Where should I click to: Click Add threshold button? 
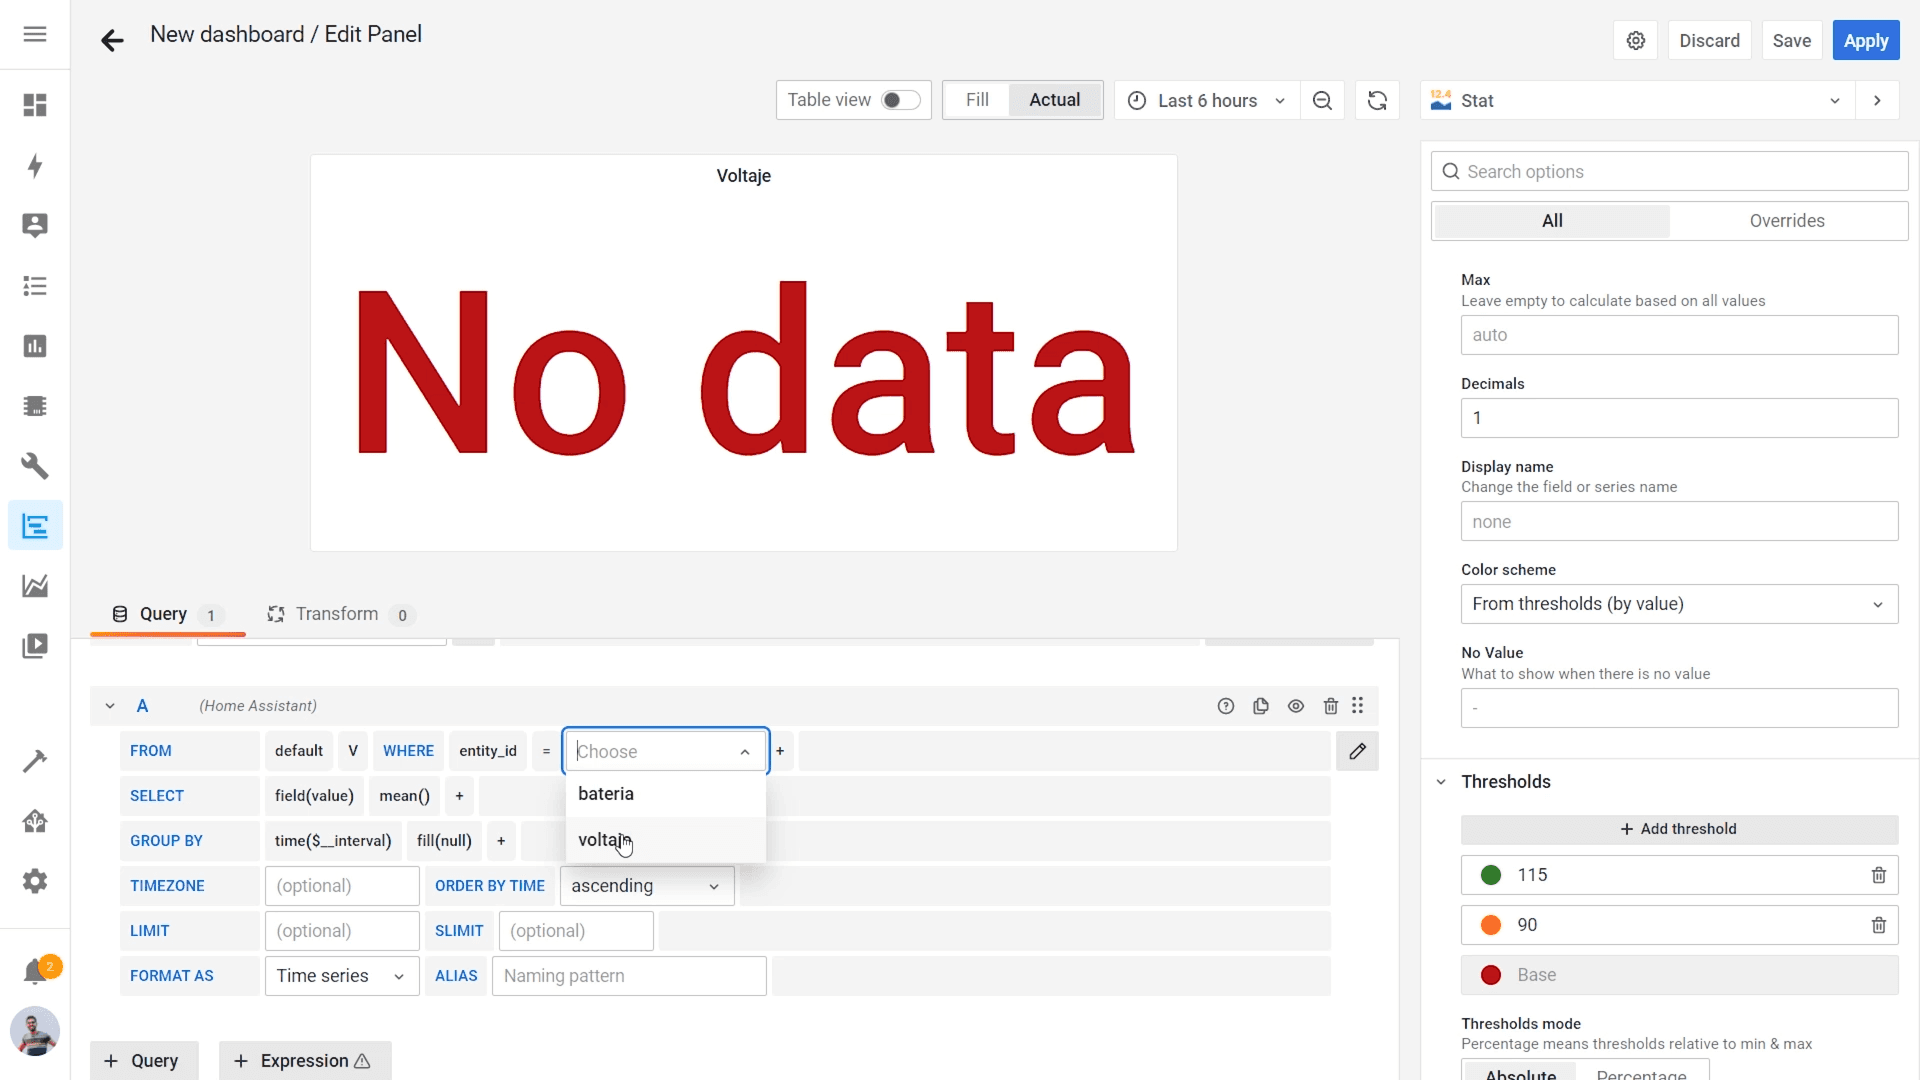[x=1678, y=829]
